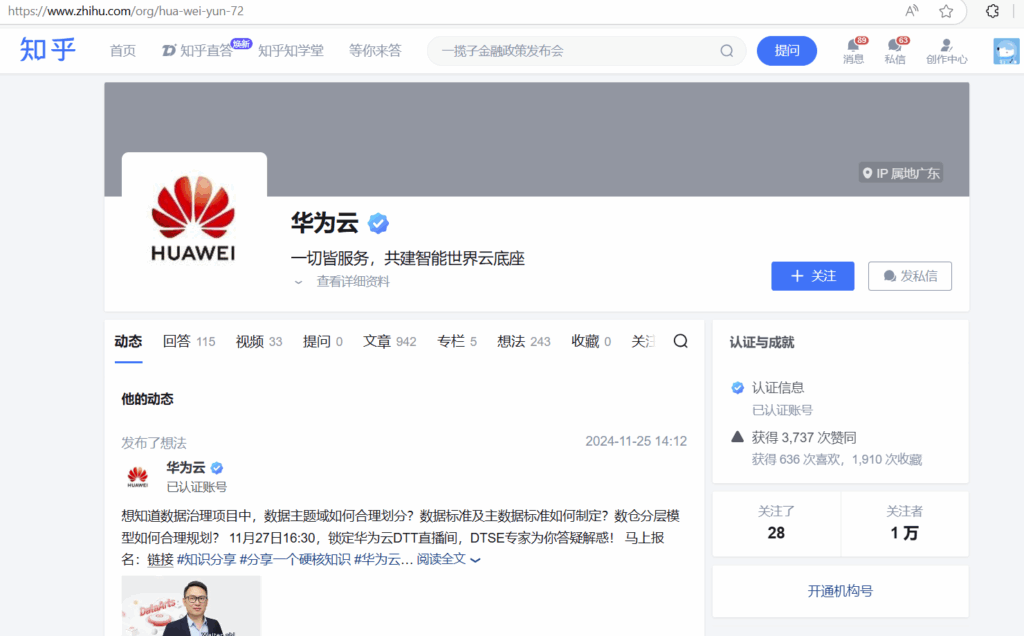Open the 链接 link in the post
Image resolution: width=1024 pixels, height=636 pixels.
(160, 560)
